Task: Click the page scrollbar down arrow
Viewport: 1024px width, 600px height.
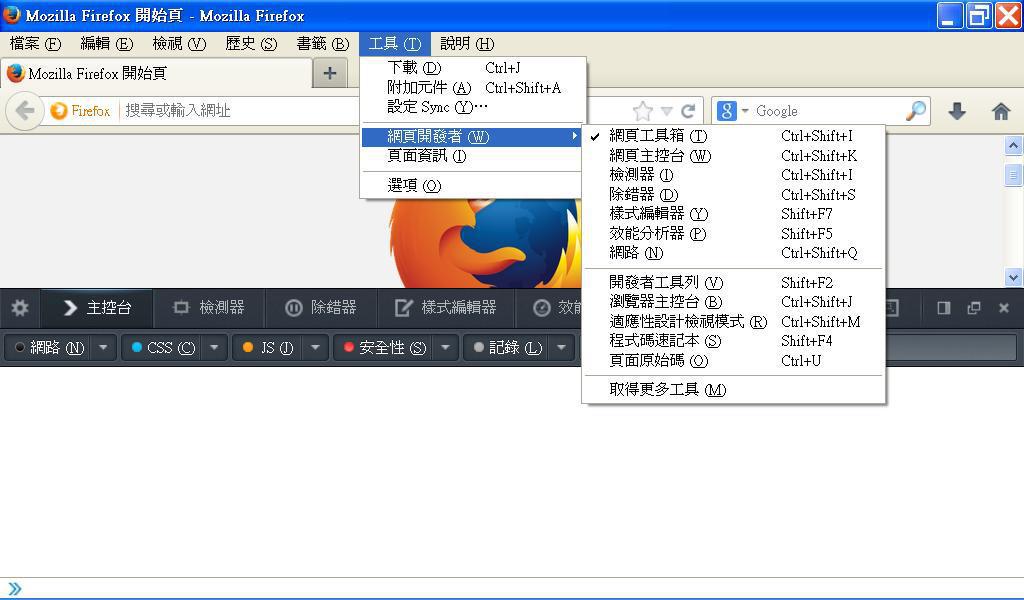Action: [1013, 277]
